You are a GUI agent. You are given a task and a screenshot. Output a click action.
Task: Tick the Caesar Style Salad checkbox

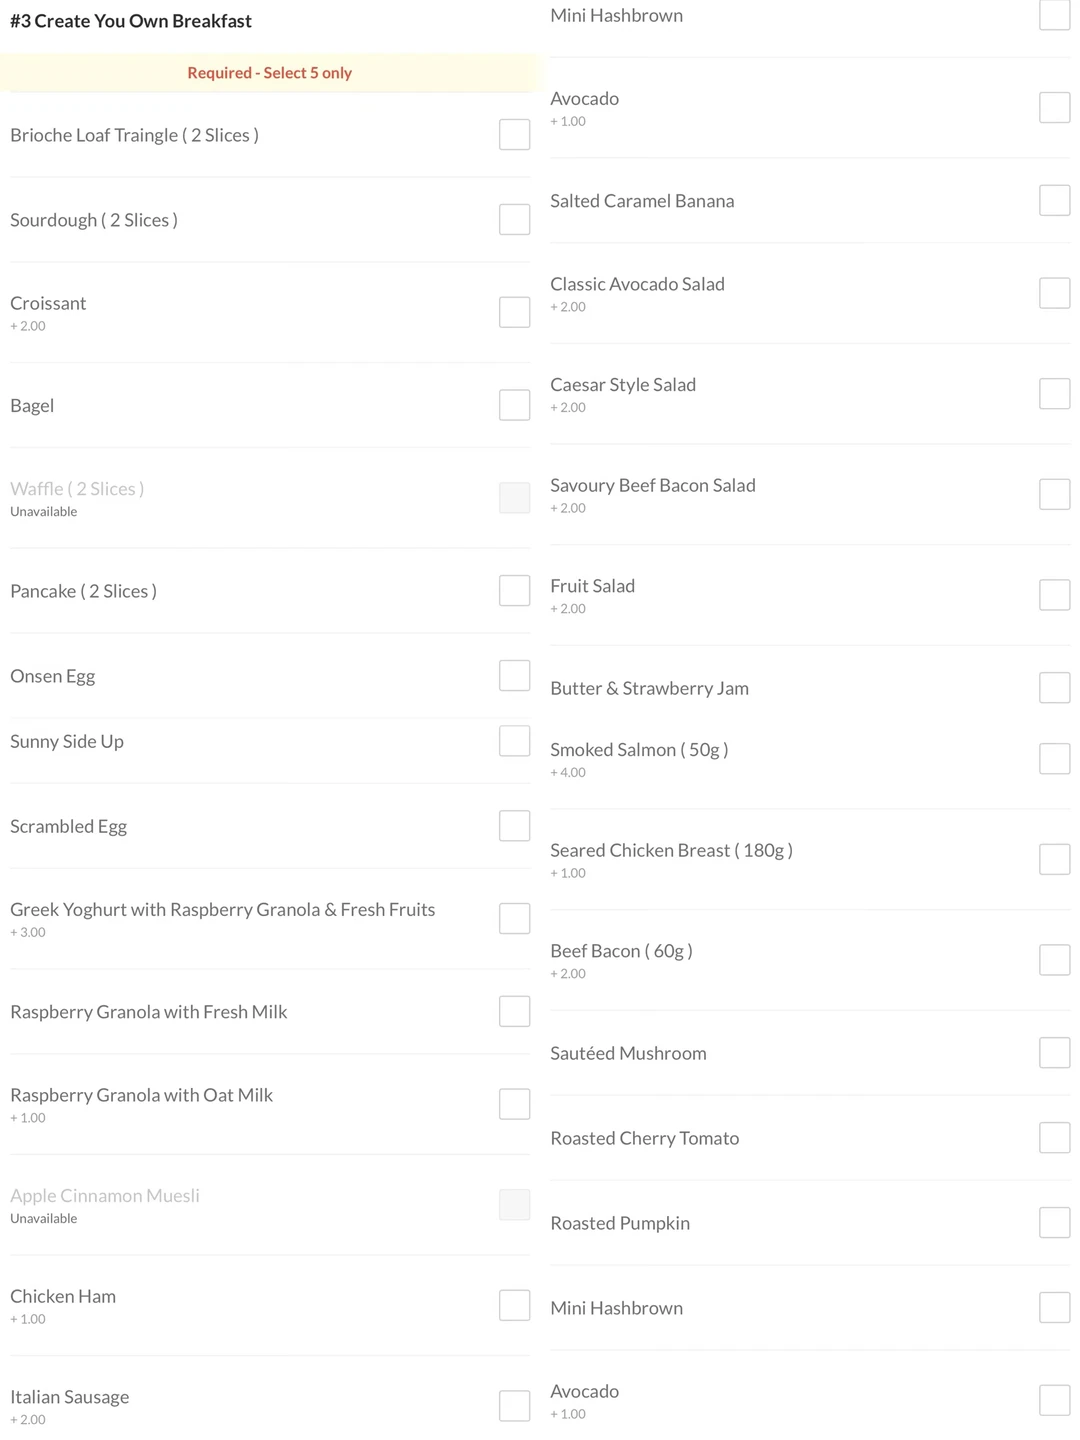click(1054, 394)
